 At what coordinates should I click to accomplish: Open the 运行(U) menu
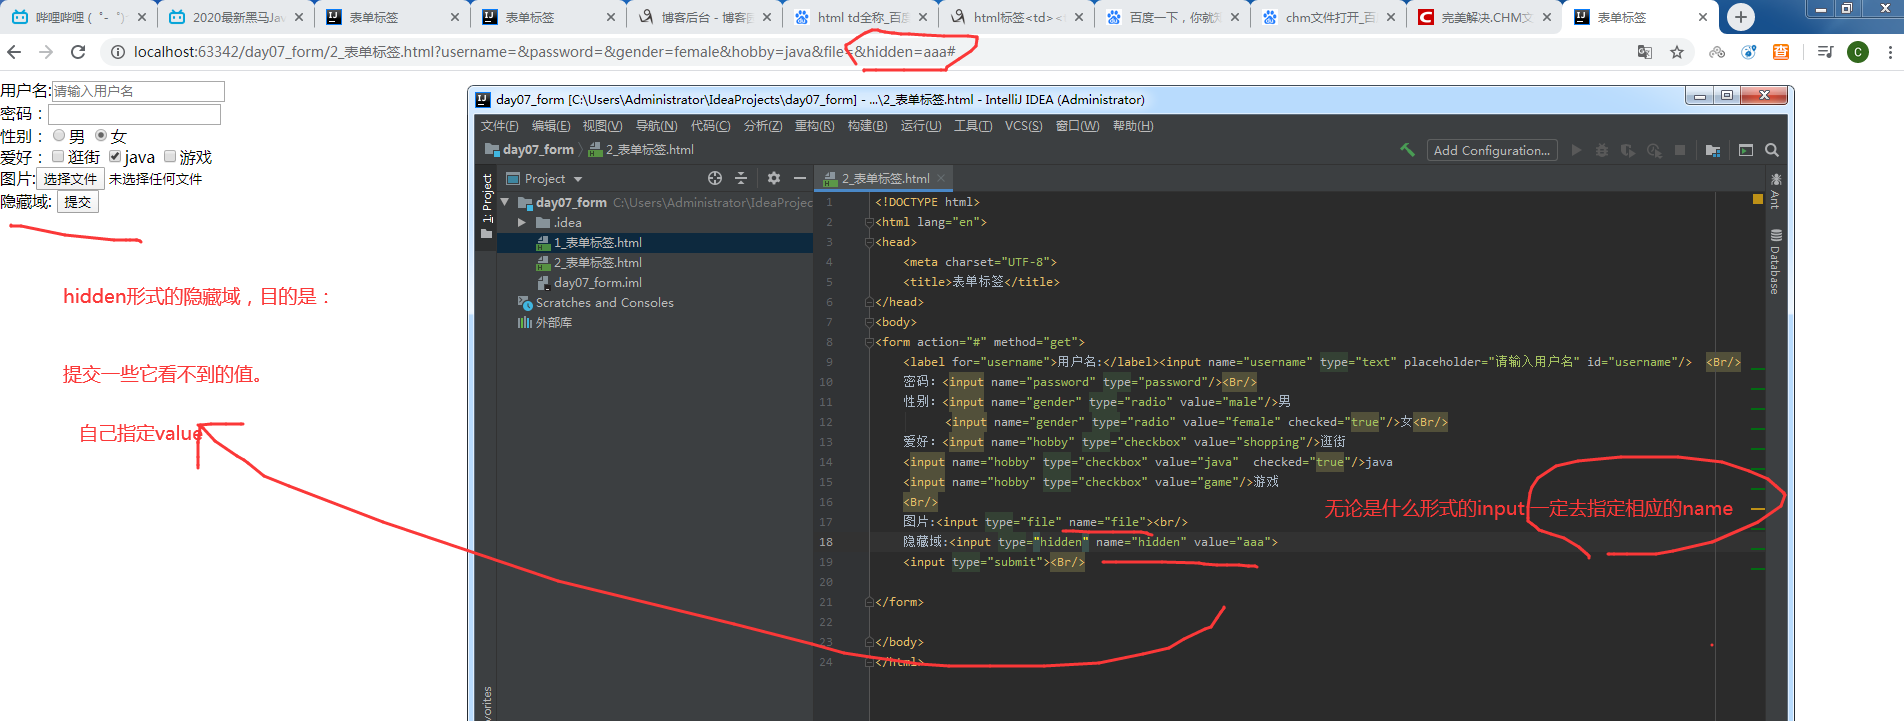tap(921, 126)
